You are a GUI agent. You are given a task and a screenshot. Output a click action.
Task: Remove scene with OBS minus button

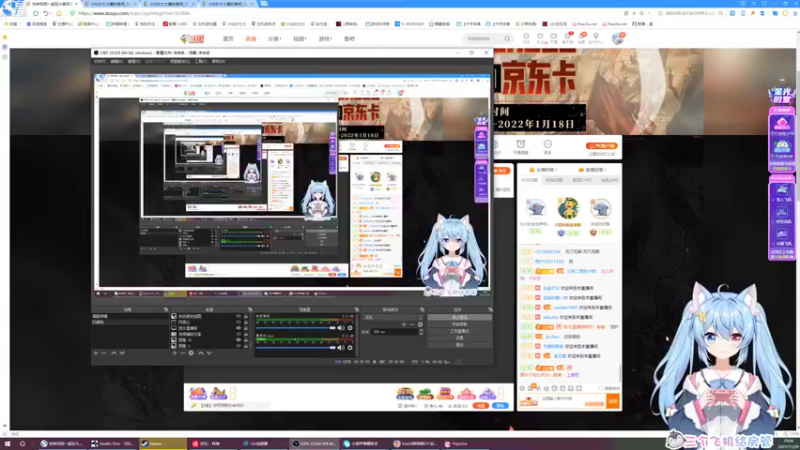tap(104, 353)
